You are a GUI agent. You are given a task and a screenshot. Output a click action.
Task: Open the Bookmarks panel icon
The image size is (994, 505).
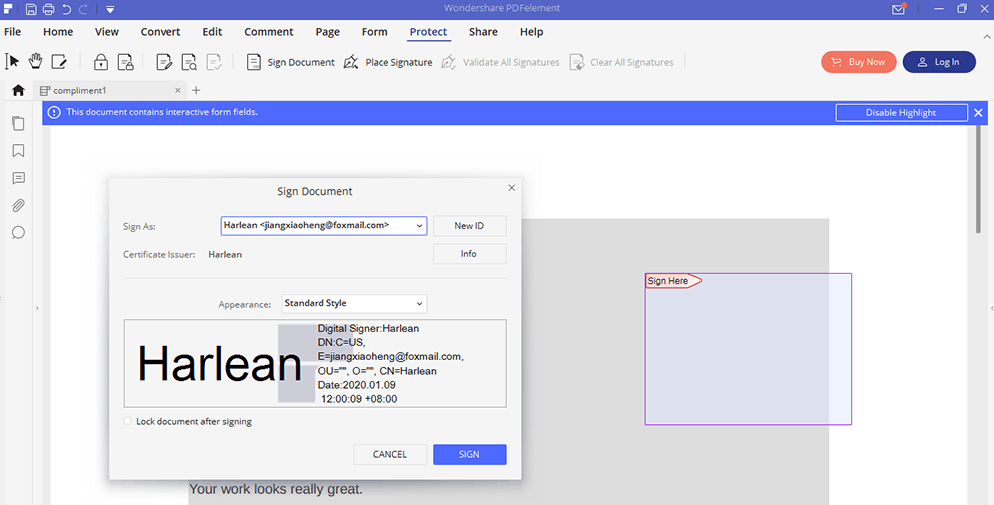click(x=18, y=151)
